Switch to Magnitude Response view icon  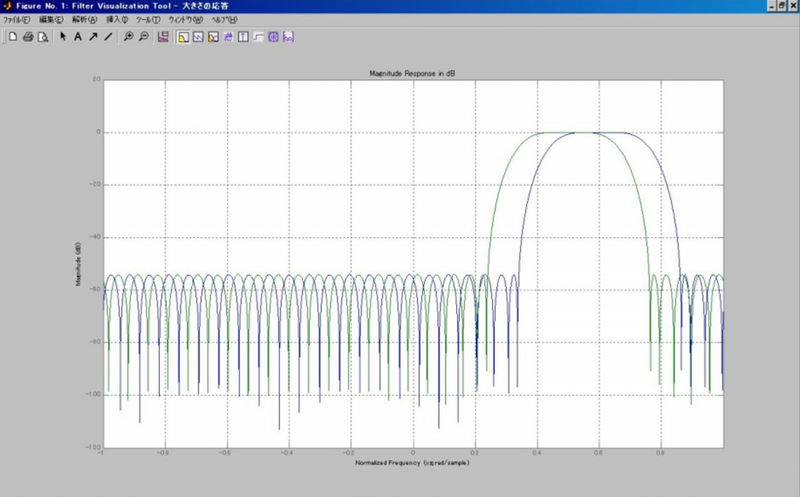tap(183, 37)
